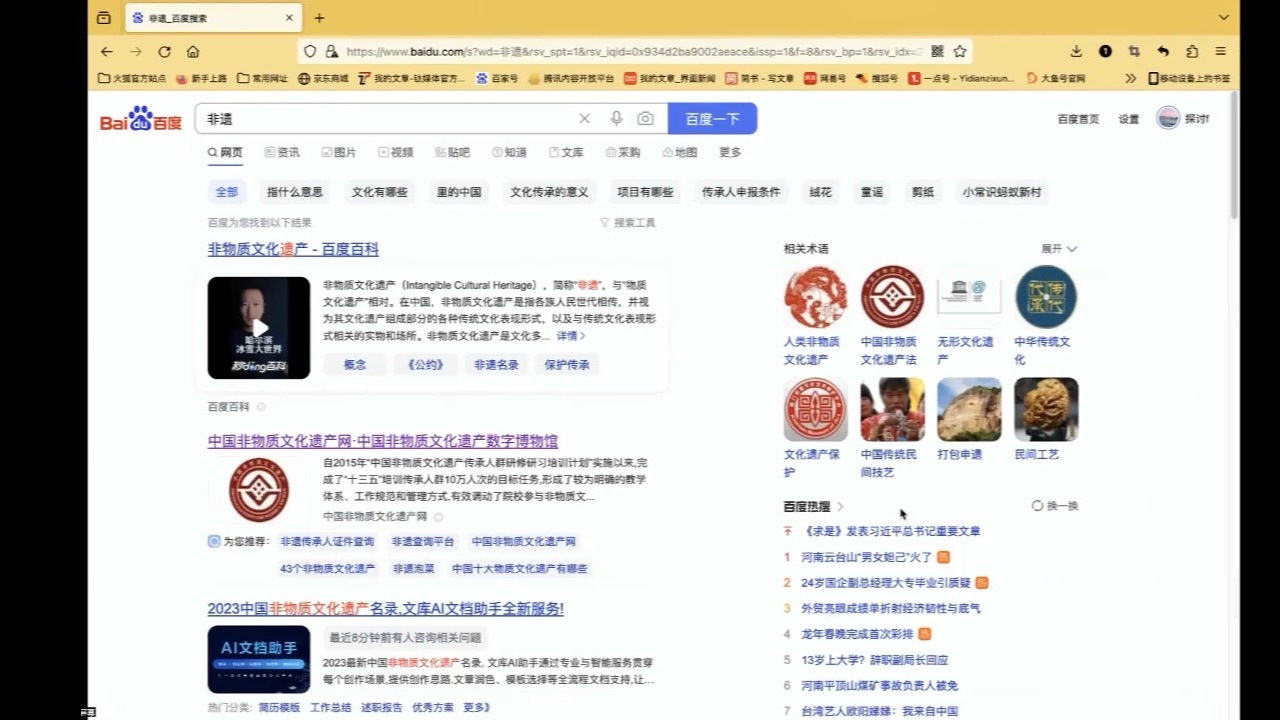
Task: Open 设置 in Baidu header
Action: pyautogui.click(x=1129, y=119)
